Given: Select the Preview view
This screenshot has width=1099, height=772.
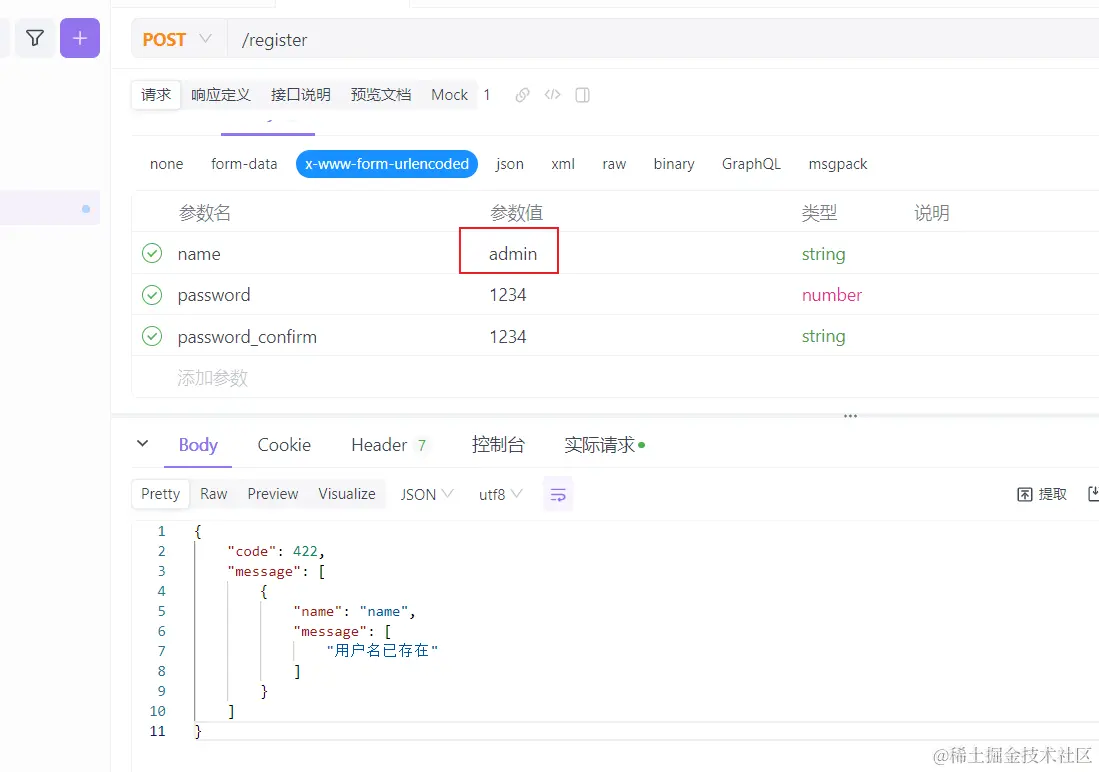Looking at the screenshot, I should [273, 494].
